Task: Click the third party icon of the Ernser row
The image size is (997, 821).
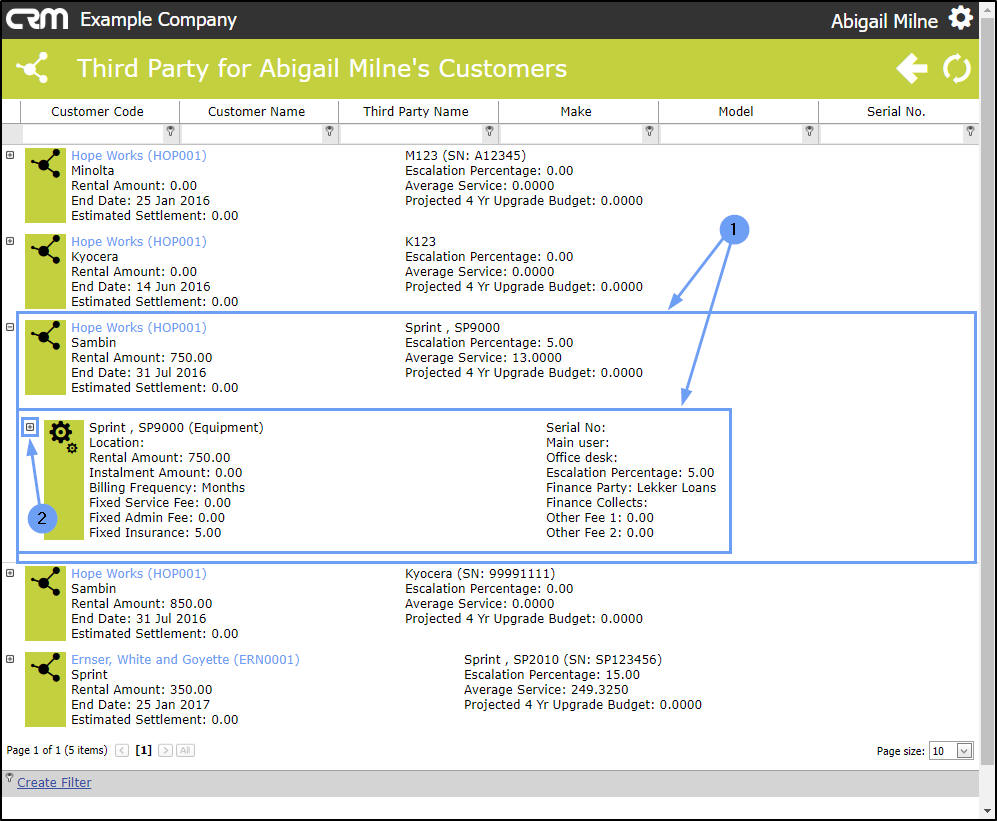Action: click(x=45, y=689)
